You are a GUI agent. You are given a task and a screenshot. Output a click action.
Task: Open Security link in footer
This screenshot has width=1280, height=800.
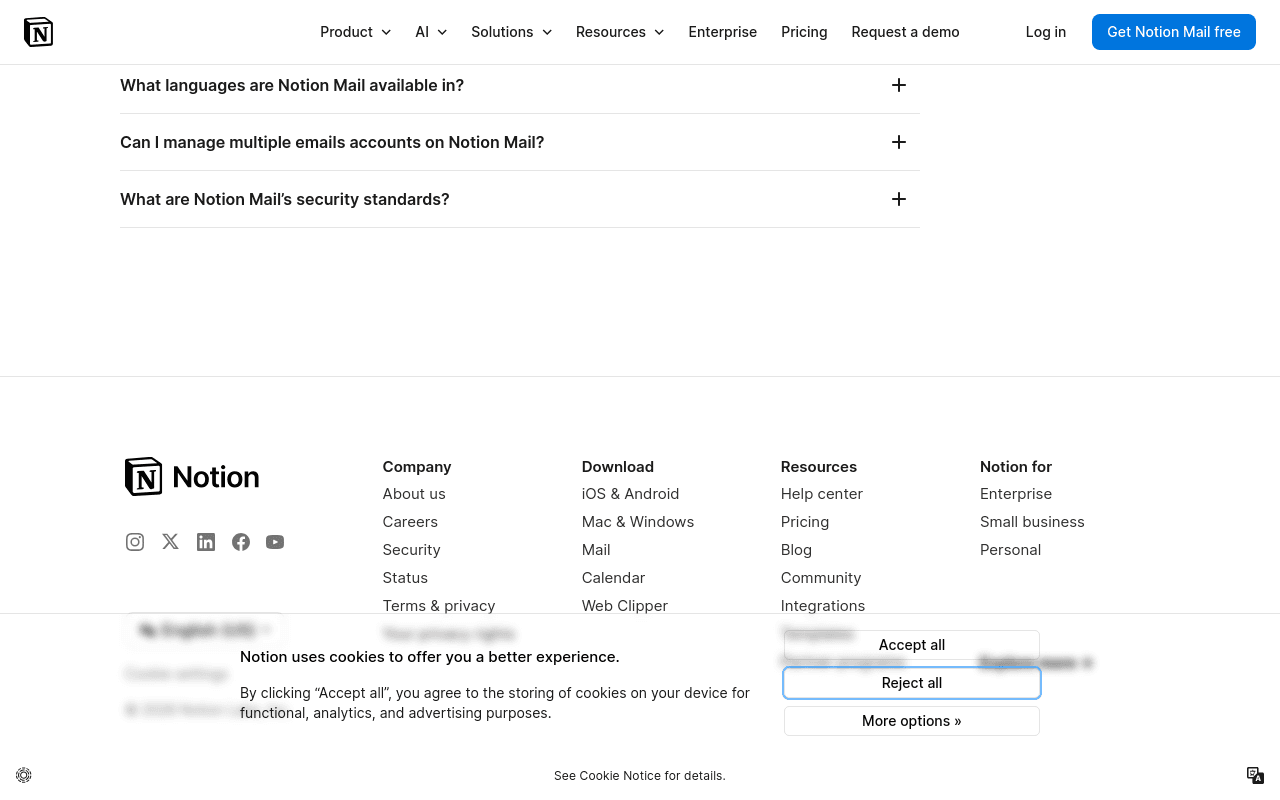(x=412, y=550)
